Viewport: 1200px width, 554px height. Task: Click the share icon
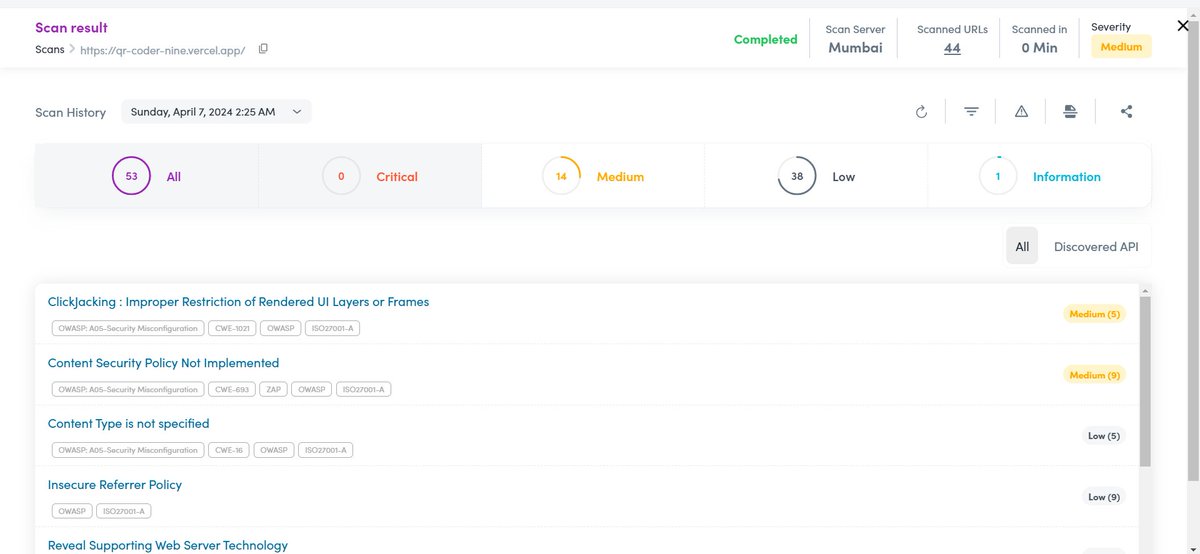click(1126, 112)
